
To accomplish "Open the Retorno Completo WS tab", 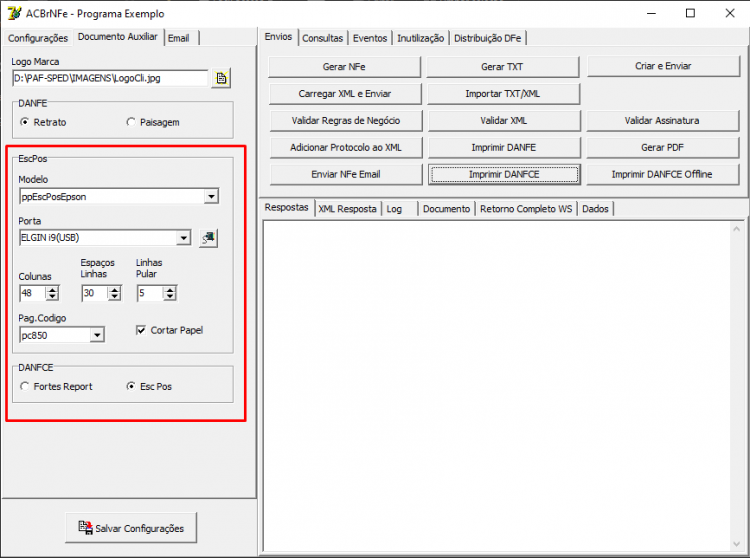I will (x=526, y=209).
